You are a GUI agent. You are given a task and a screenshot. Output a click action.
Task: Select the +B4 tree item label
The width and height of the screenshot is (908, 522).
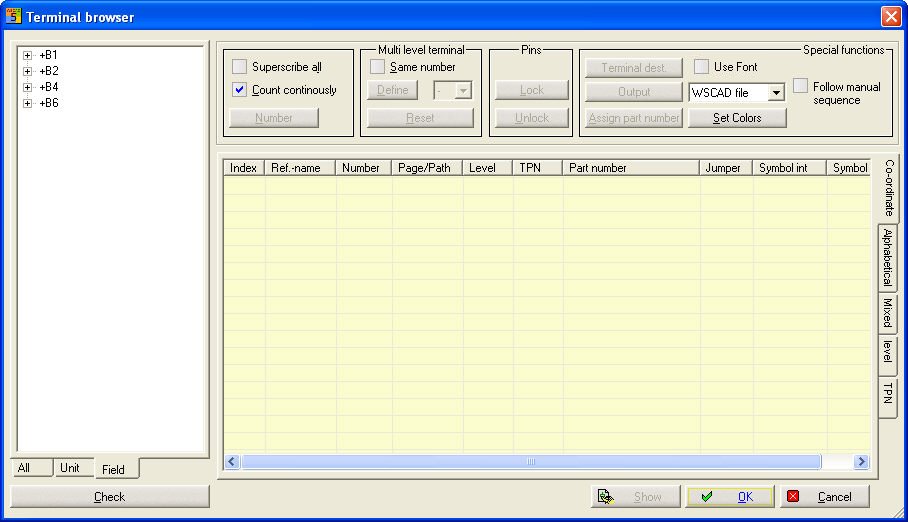pos(49,87)
